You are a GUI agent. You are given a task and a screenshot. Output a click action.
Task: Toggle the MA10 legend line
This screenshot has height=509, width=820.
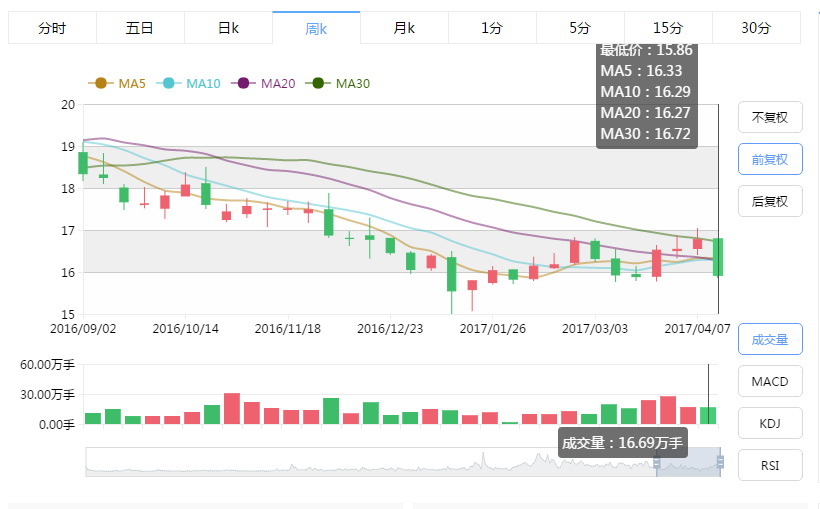click(189, 83)
